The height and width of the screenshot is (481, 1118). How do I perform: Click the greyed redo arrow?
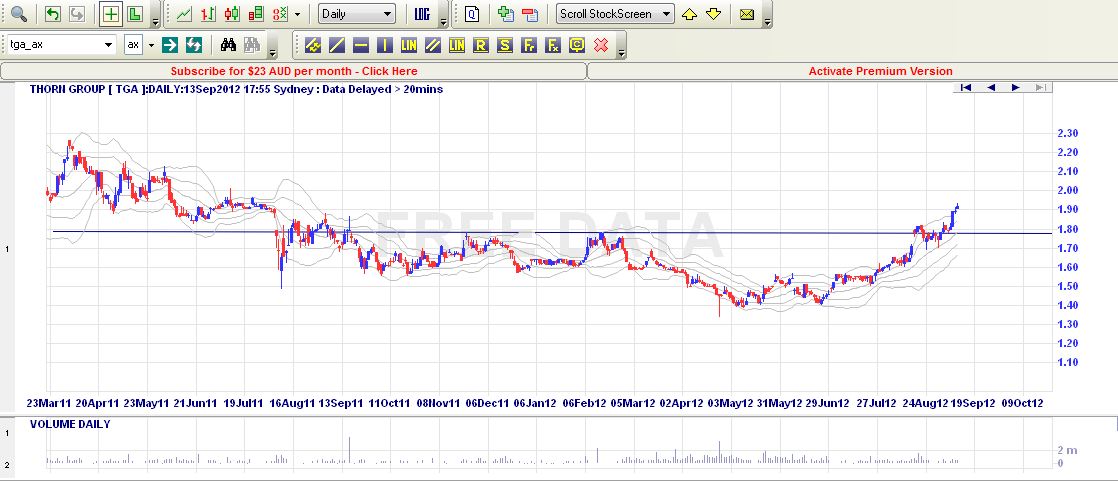pos(76,13)
